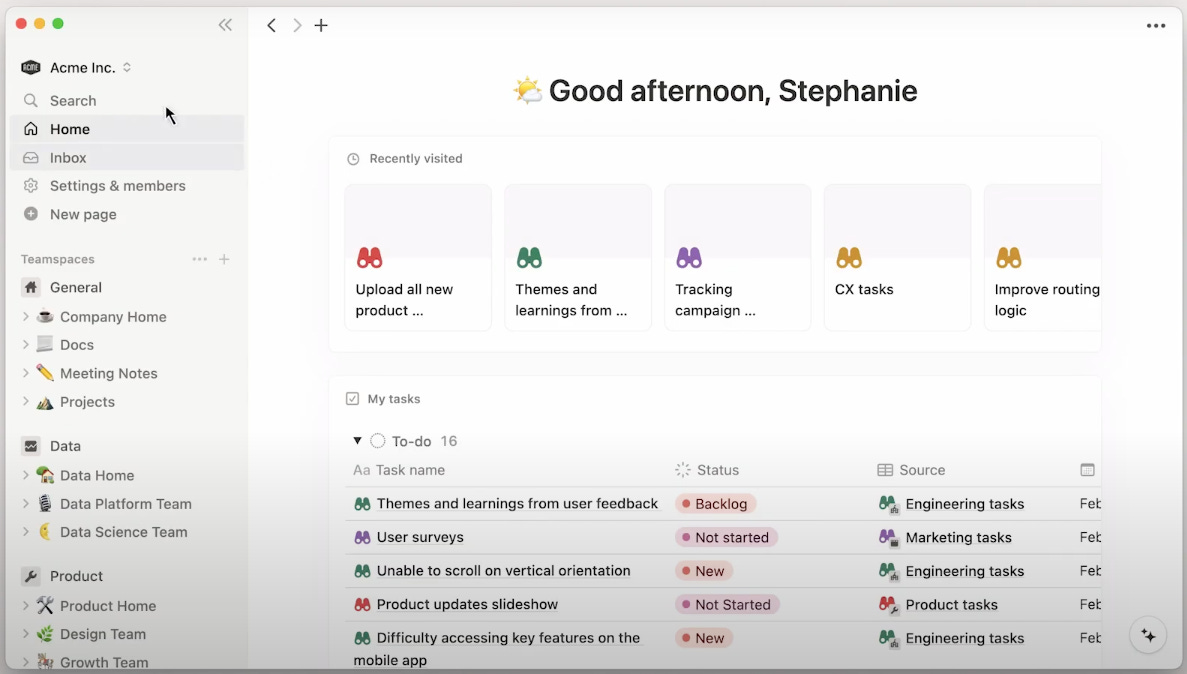Open the Inbox
The height and width of the screenshot is (674, 1187).
(x=126, y=158)
